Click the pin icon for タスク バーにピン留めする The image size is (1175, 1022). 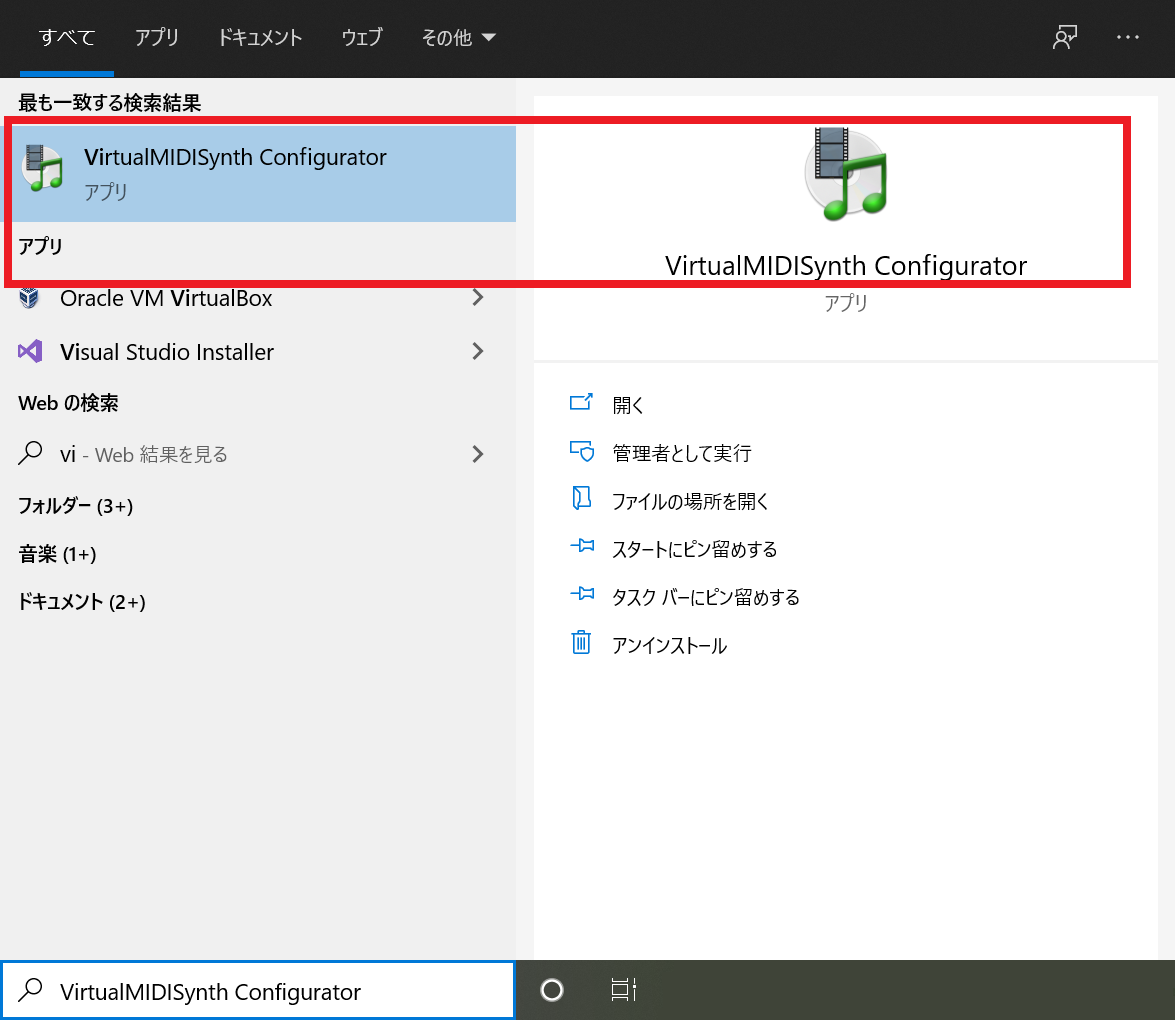(x=582, y=594)
